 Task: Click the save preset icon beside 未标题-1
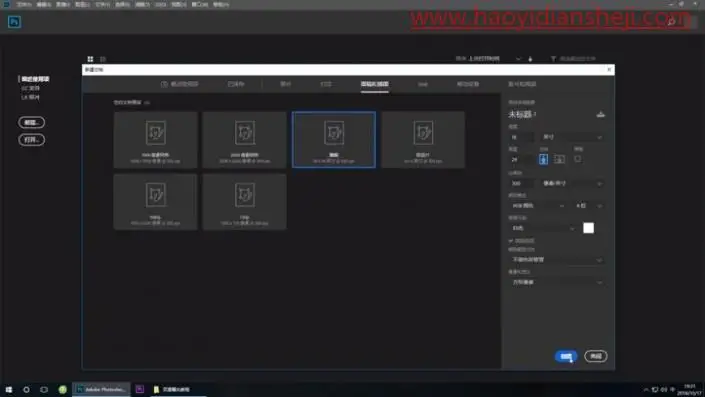[x=600, y=114]
